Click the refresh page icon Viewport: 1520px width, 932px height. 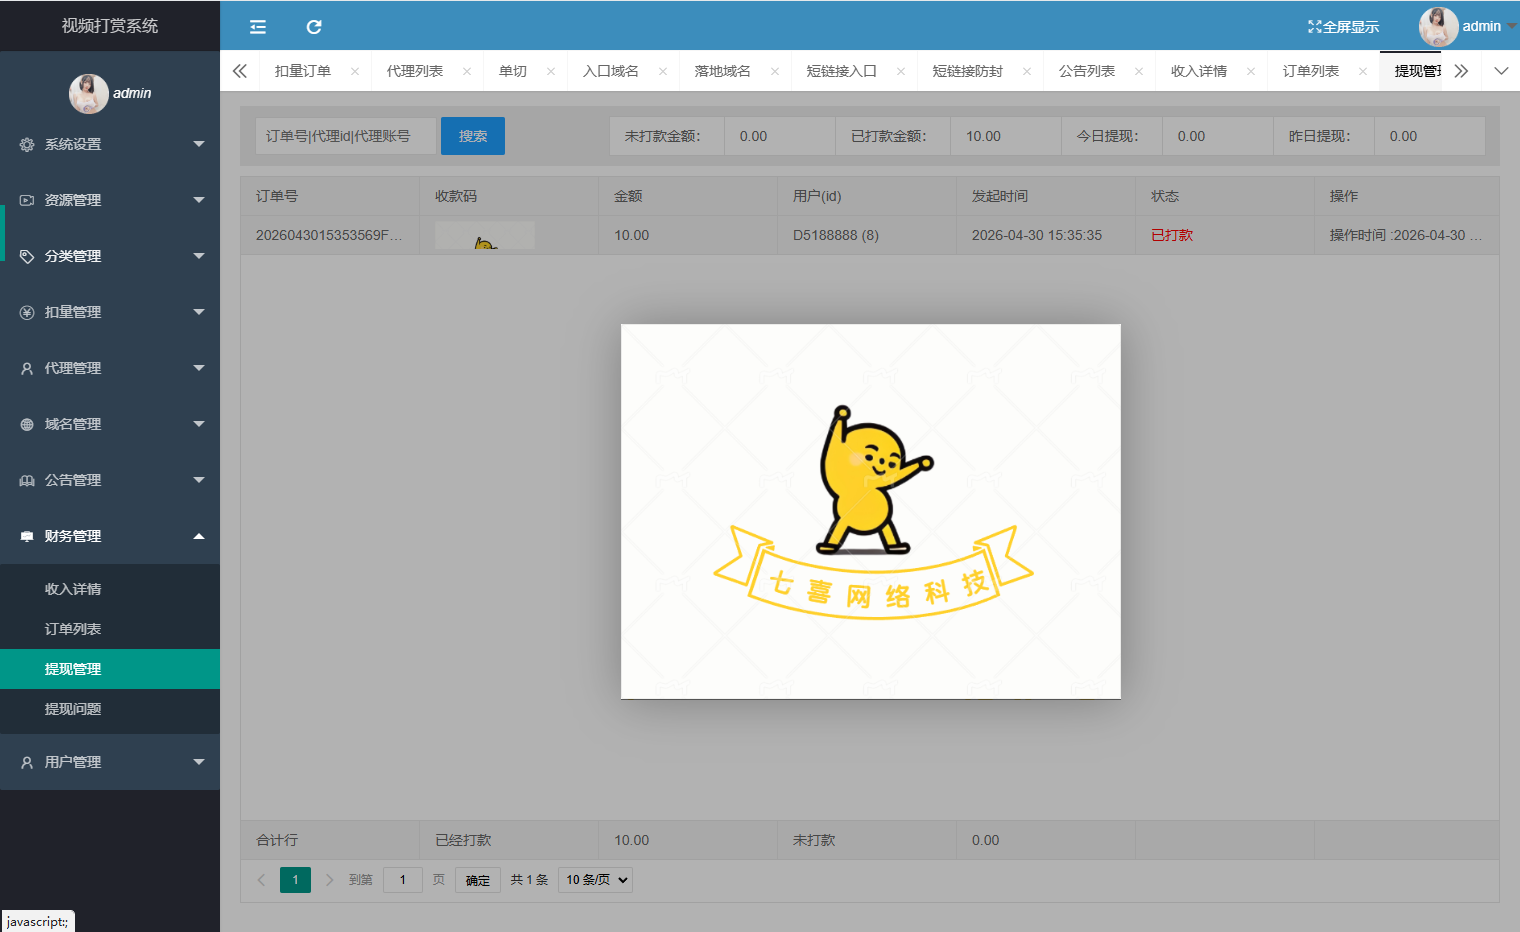pos(314,27)
